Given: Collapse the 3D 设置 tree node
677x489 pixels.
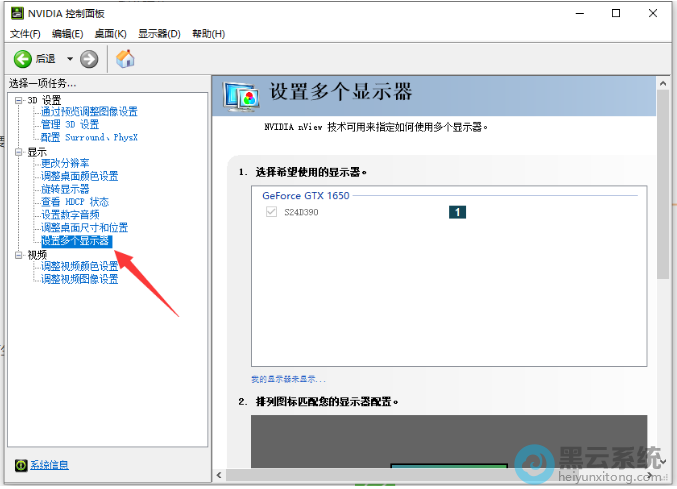Looking at the screenshot, I should coord(18,100).
